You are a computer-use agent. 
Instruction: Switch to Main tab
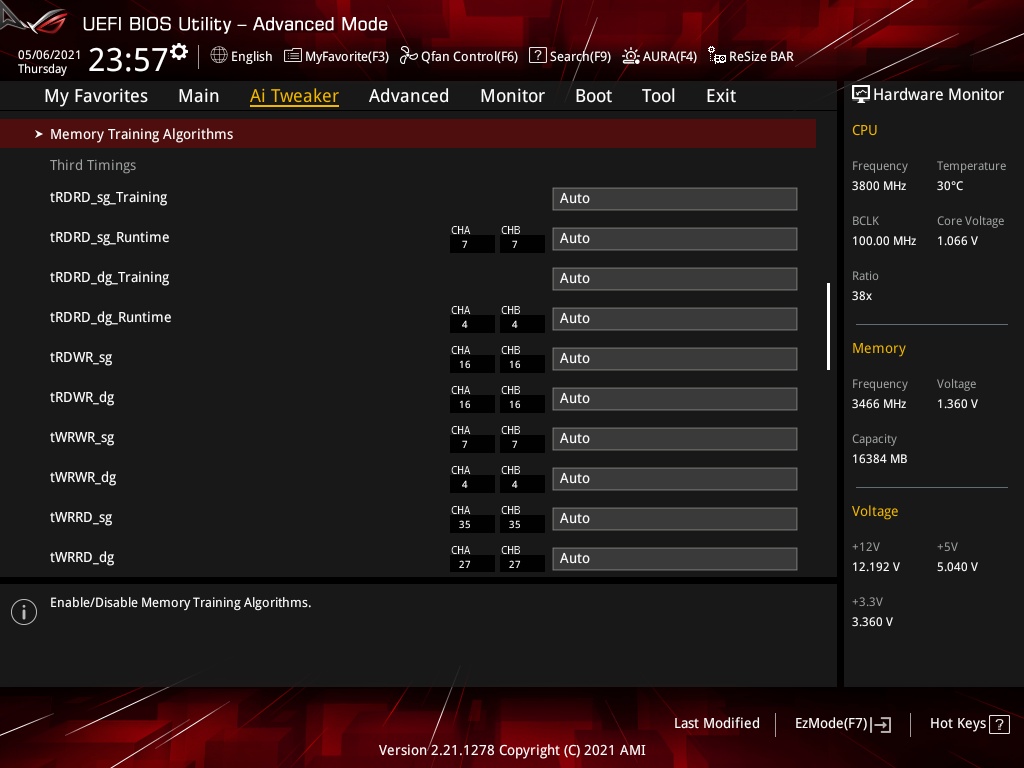tap(199, 96)
